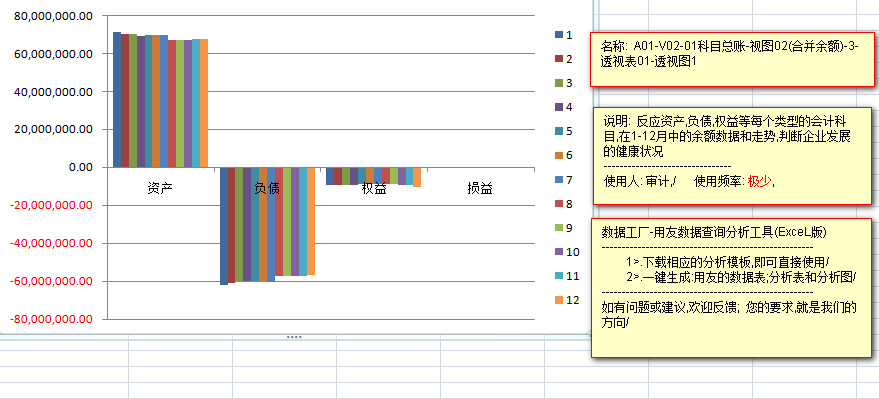Click legend entry 9
Screen dimensions: 879x399
pos(563,228)
